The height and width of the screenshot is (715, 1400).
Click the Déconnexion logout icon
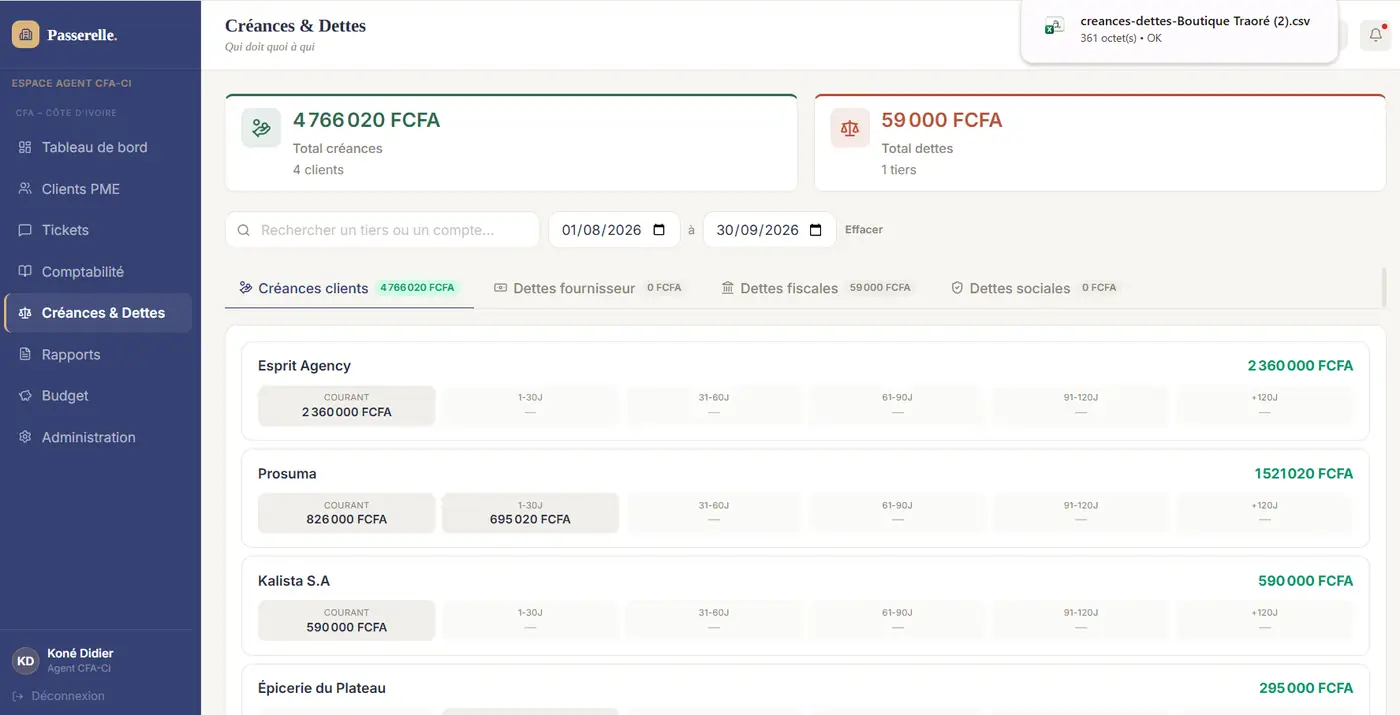[x=18, y=696]
